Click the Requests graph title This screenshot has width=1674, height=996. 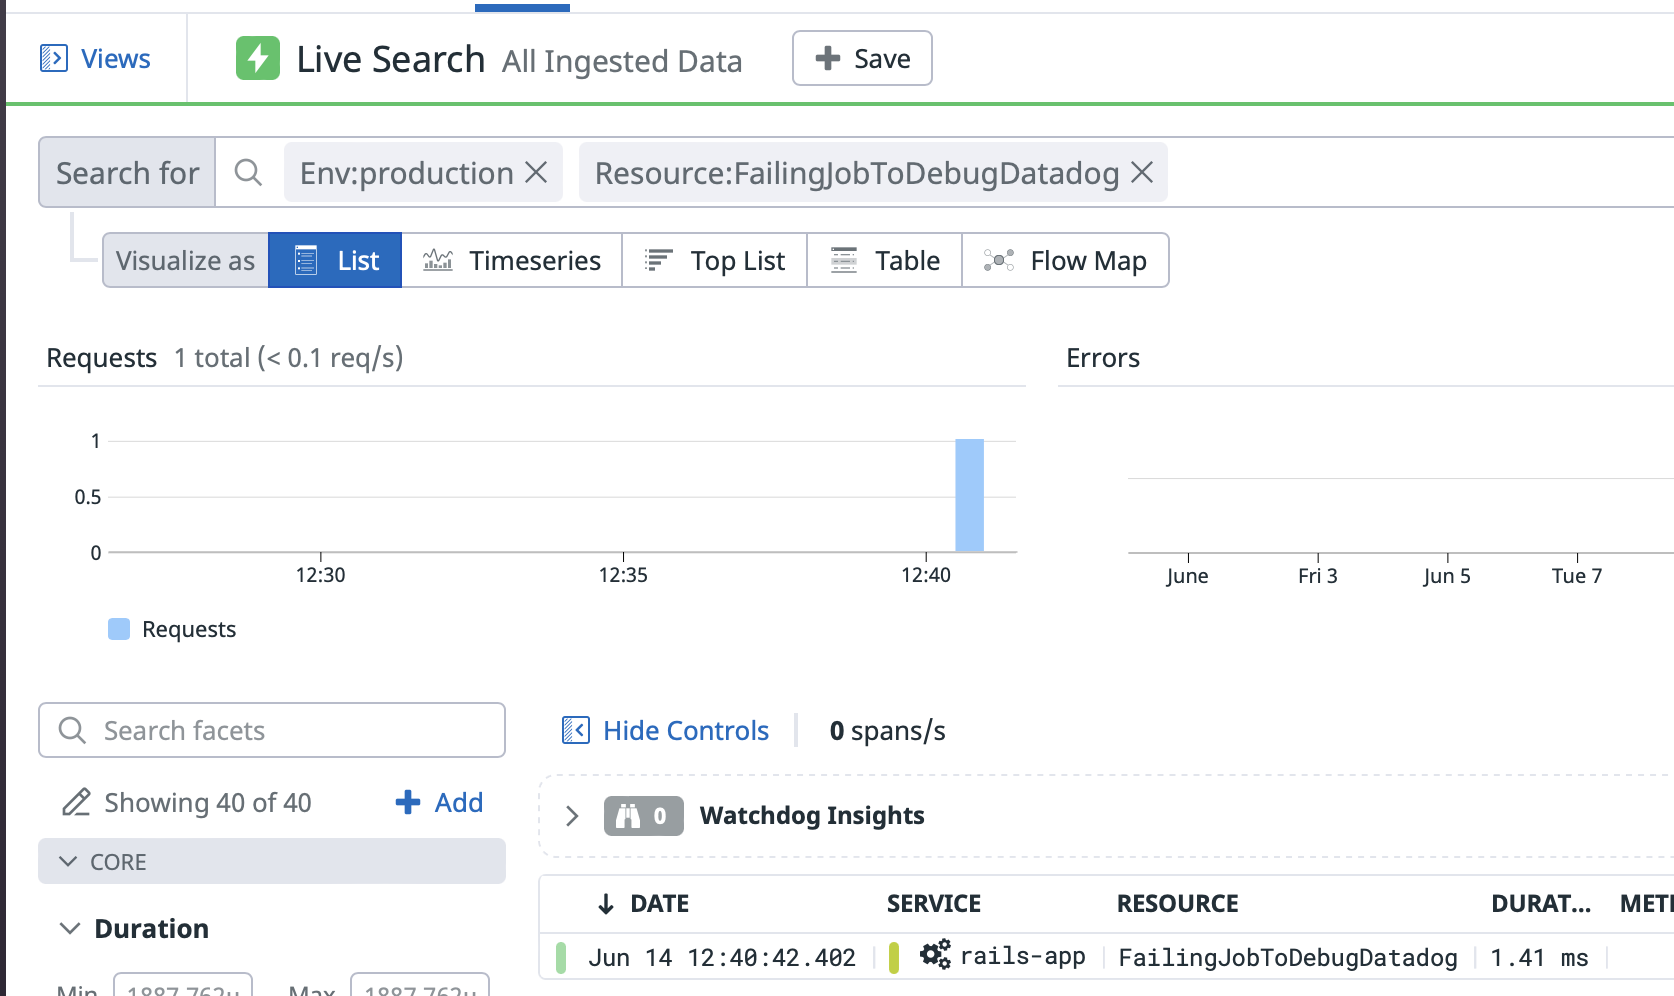(x=101, y=357)
